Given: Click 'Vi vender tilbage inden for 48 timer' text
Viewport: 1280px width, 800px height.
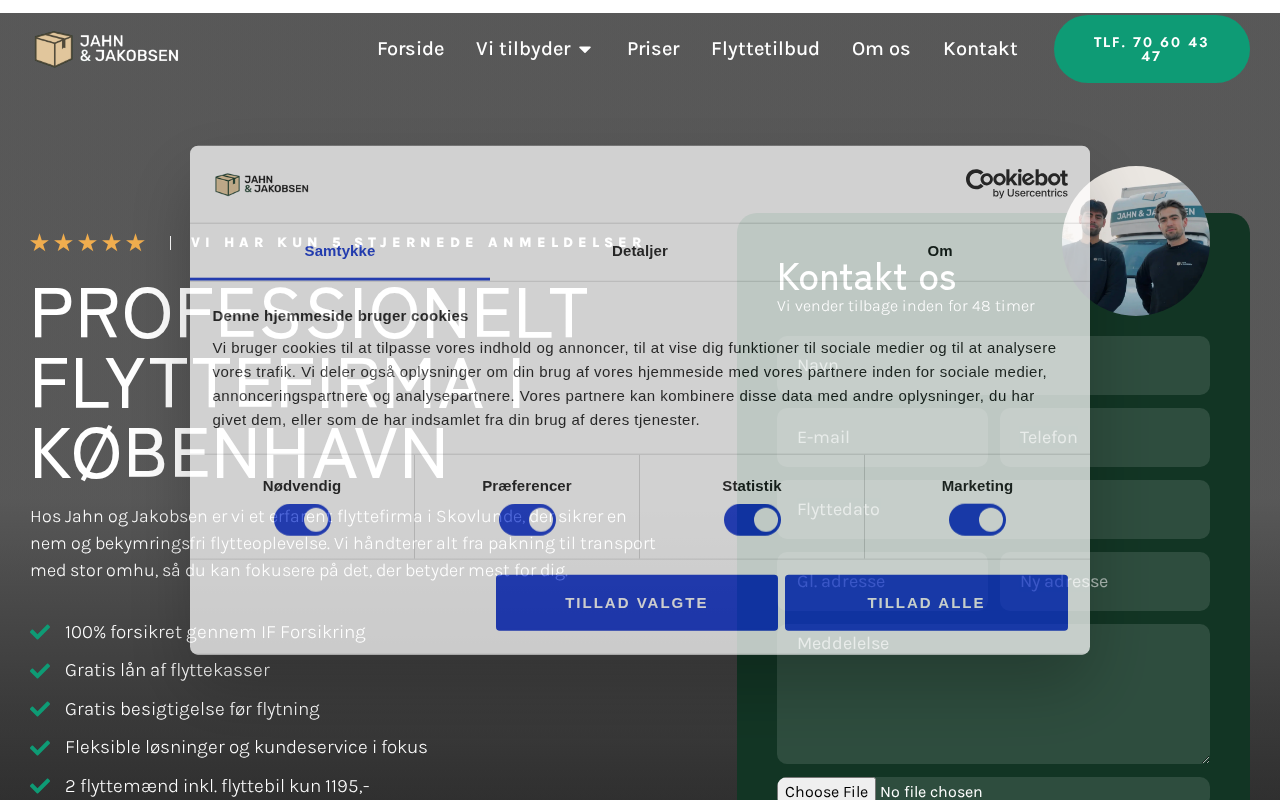Looking at the screenshot, I should (906, 306).
